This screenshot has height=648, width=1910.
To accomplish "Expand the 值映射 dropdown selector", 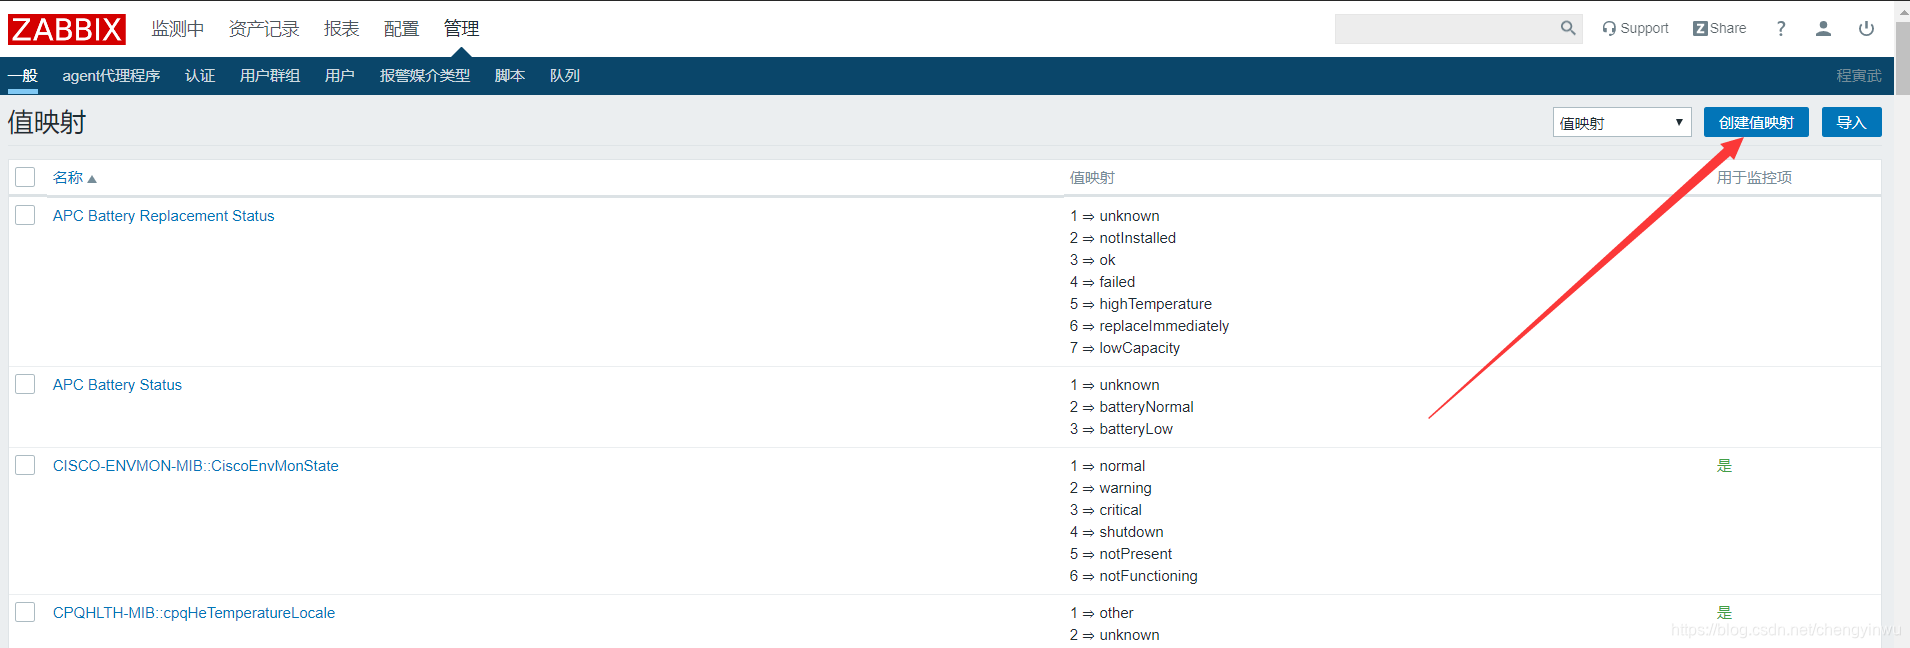I will coord(1622,122).
